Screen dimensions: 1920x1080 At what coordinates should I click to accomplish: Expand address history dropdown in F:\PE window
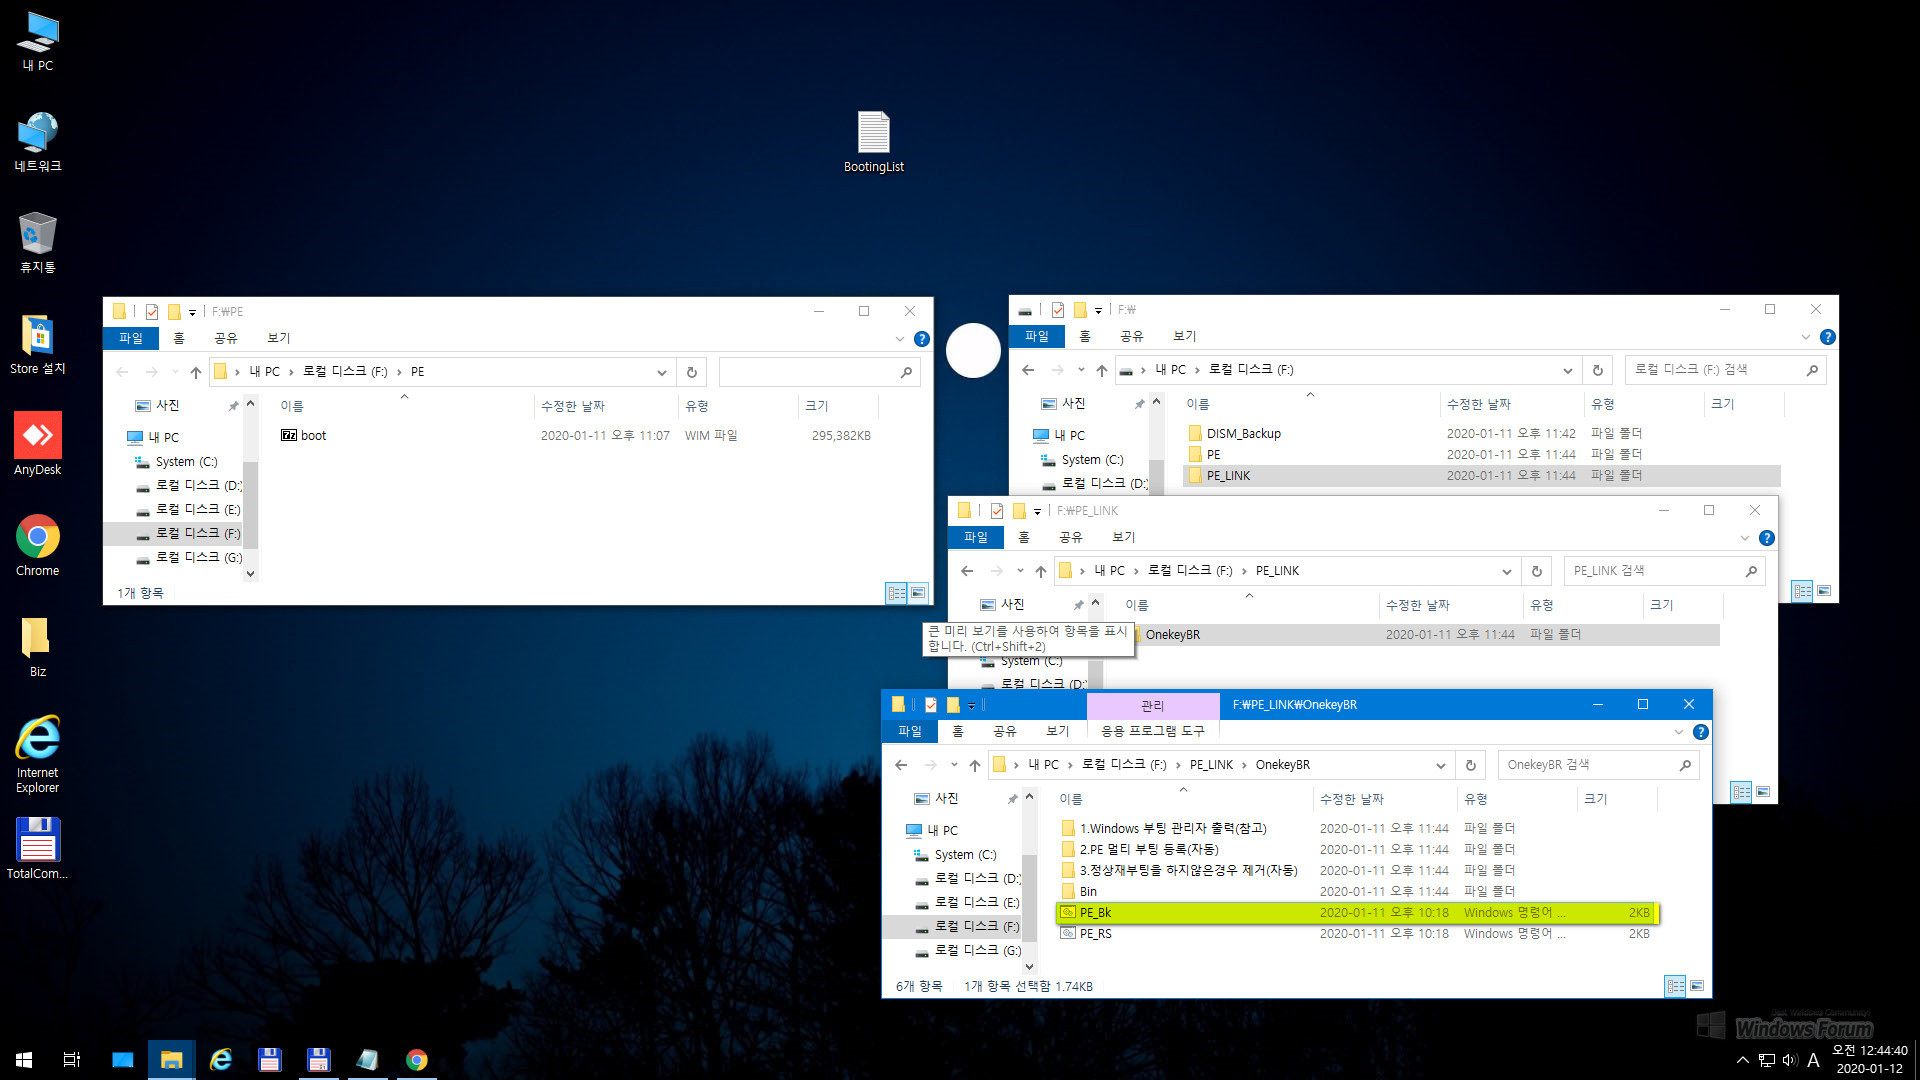point(662,373)
